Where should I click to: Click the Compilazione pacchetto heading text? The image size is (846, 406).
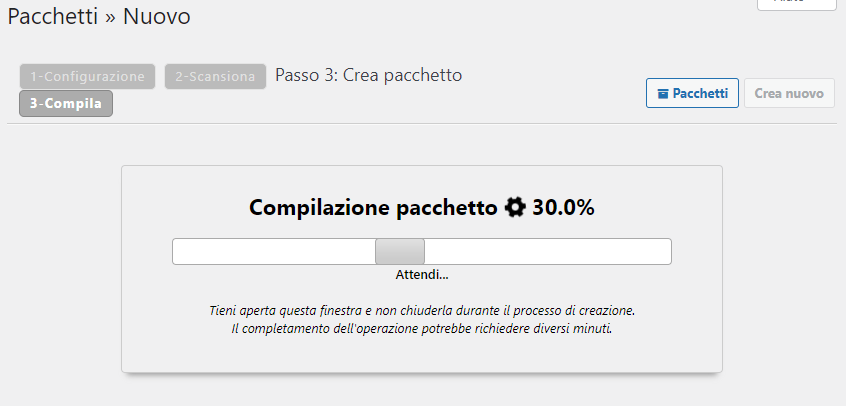click(372, 208)
